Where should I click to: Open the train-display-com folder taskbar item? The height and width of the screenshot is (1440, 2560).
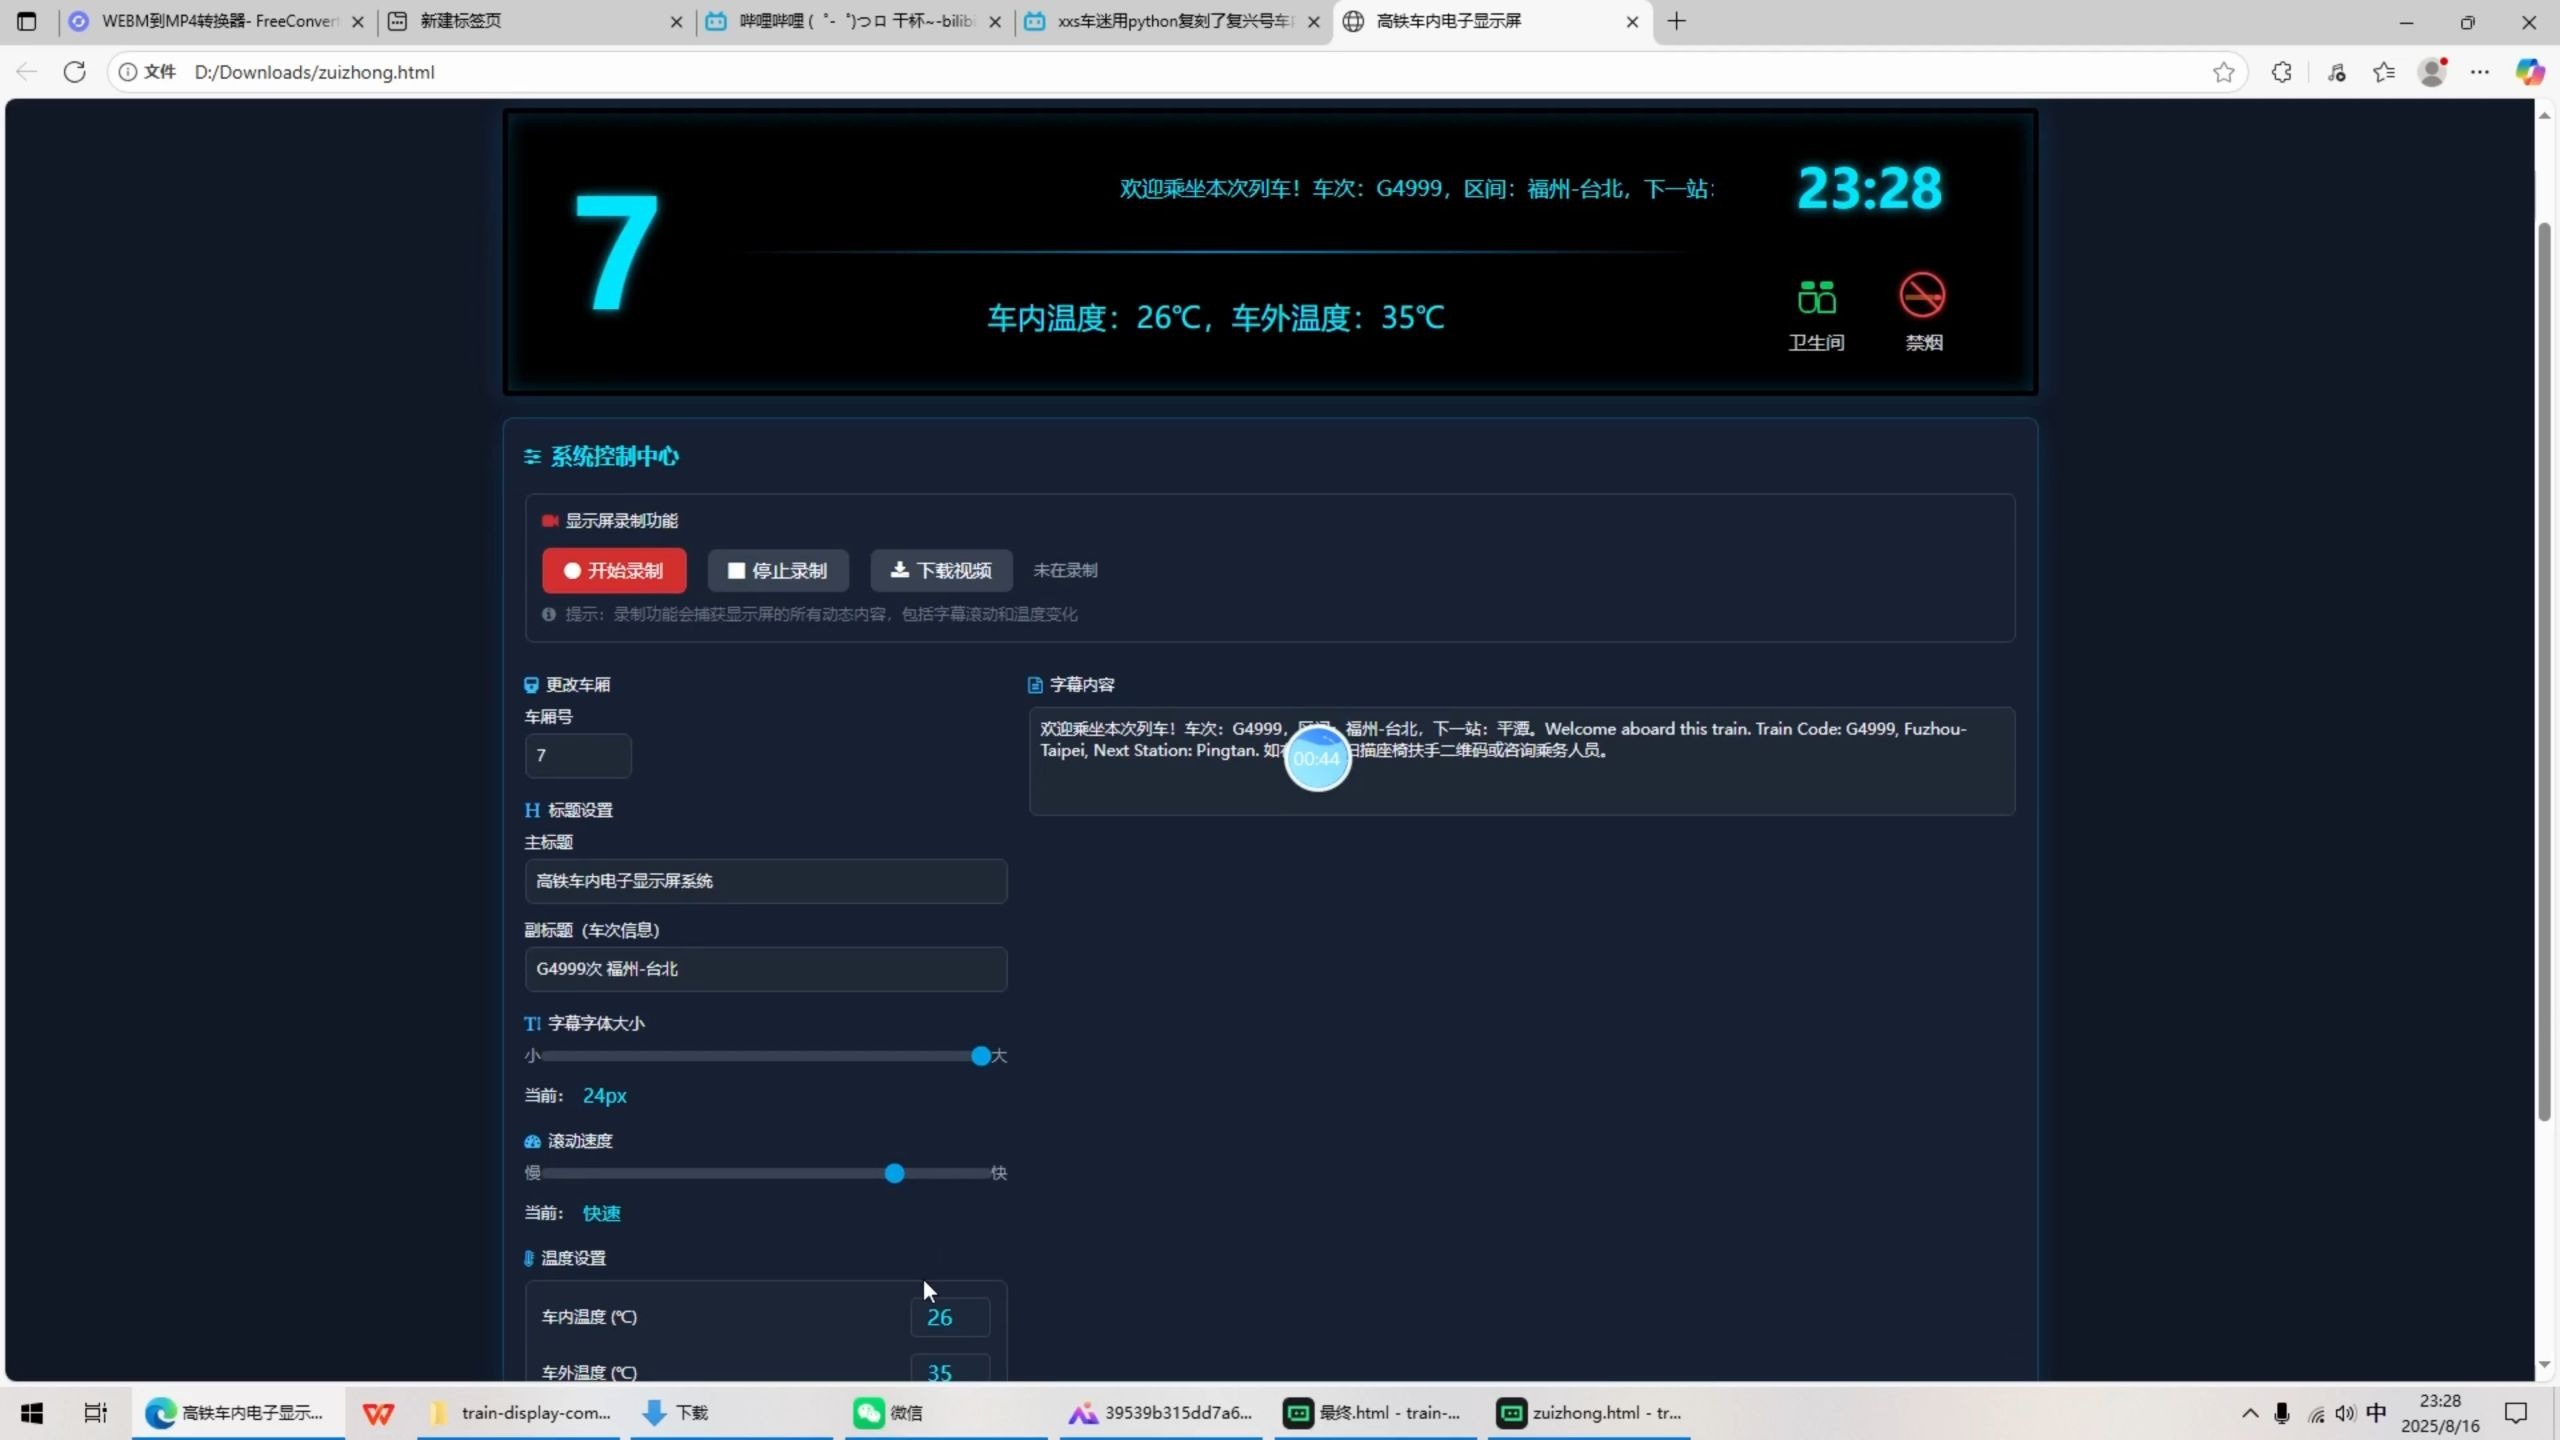click(x=520, y=1412)
